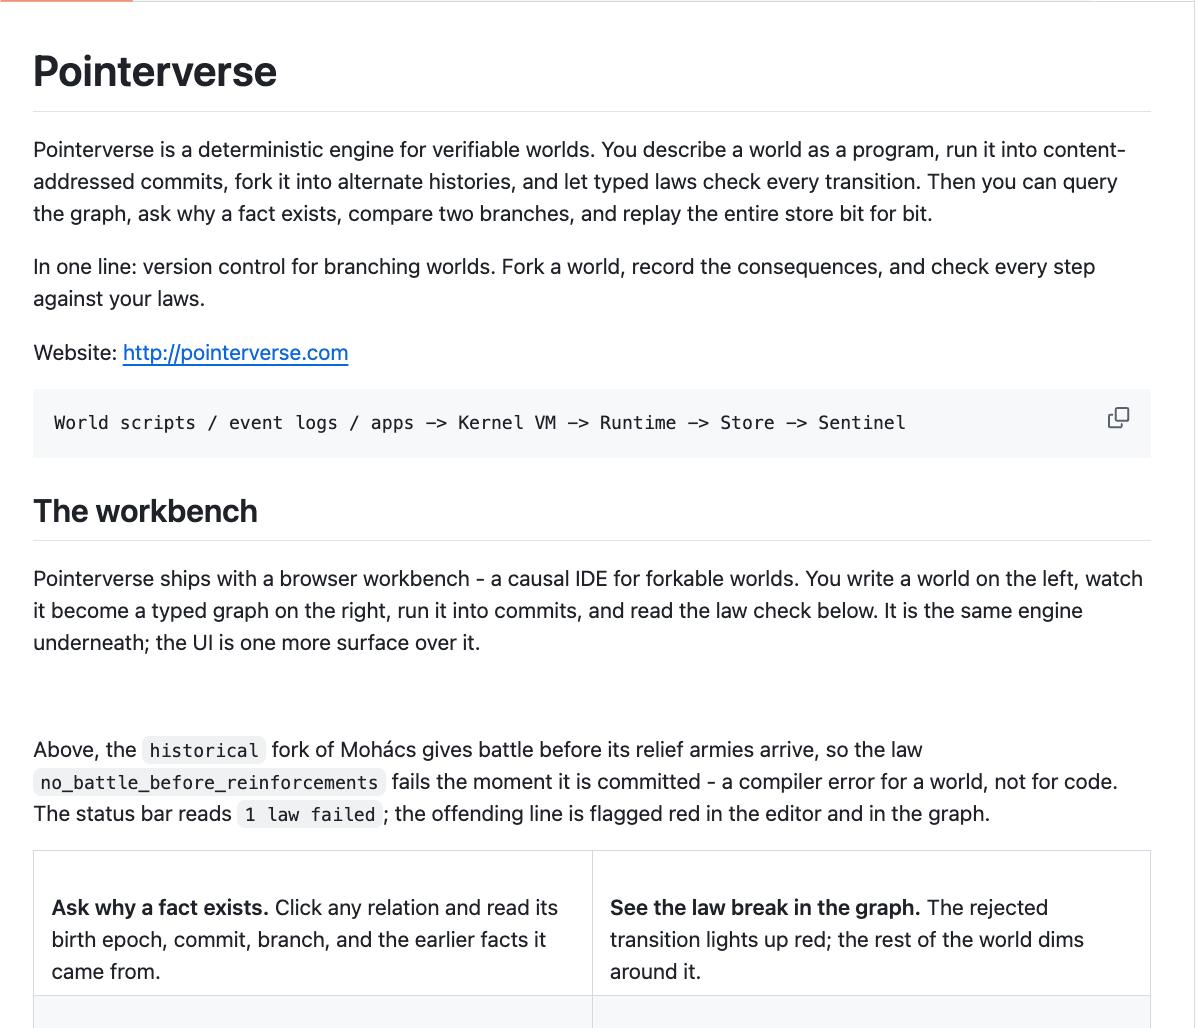Screen dimensions: 1198x1028
Task: Click the "See the law break in the graph." cell
Action: pos(871,923)
